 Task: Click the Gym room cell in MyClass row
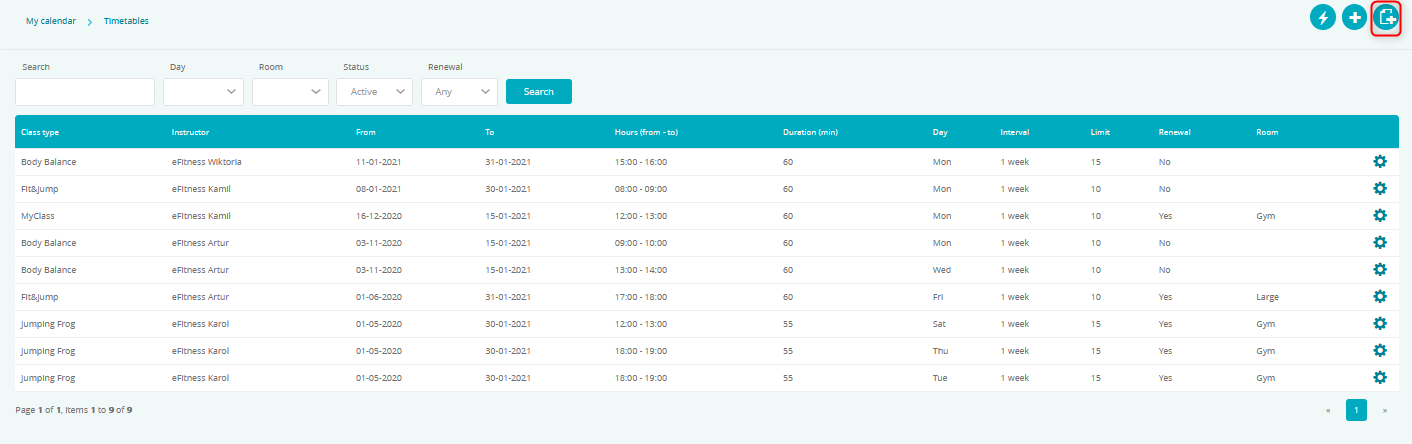(x=1265, y=216)
